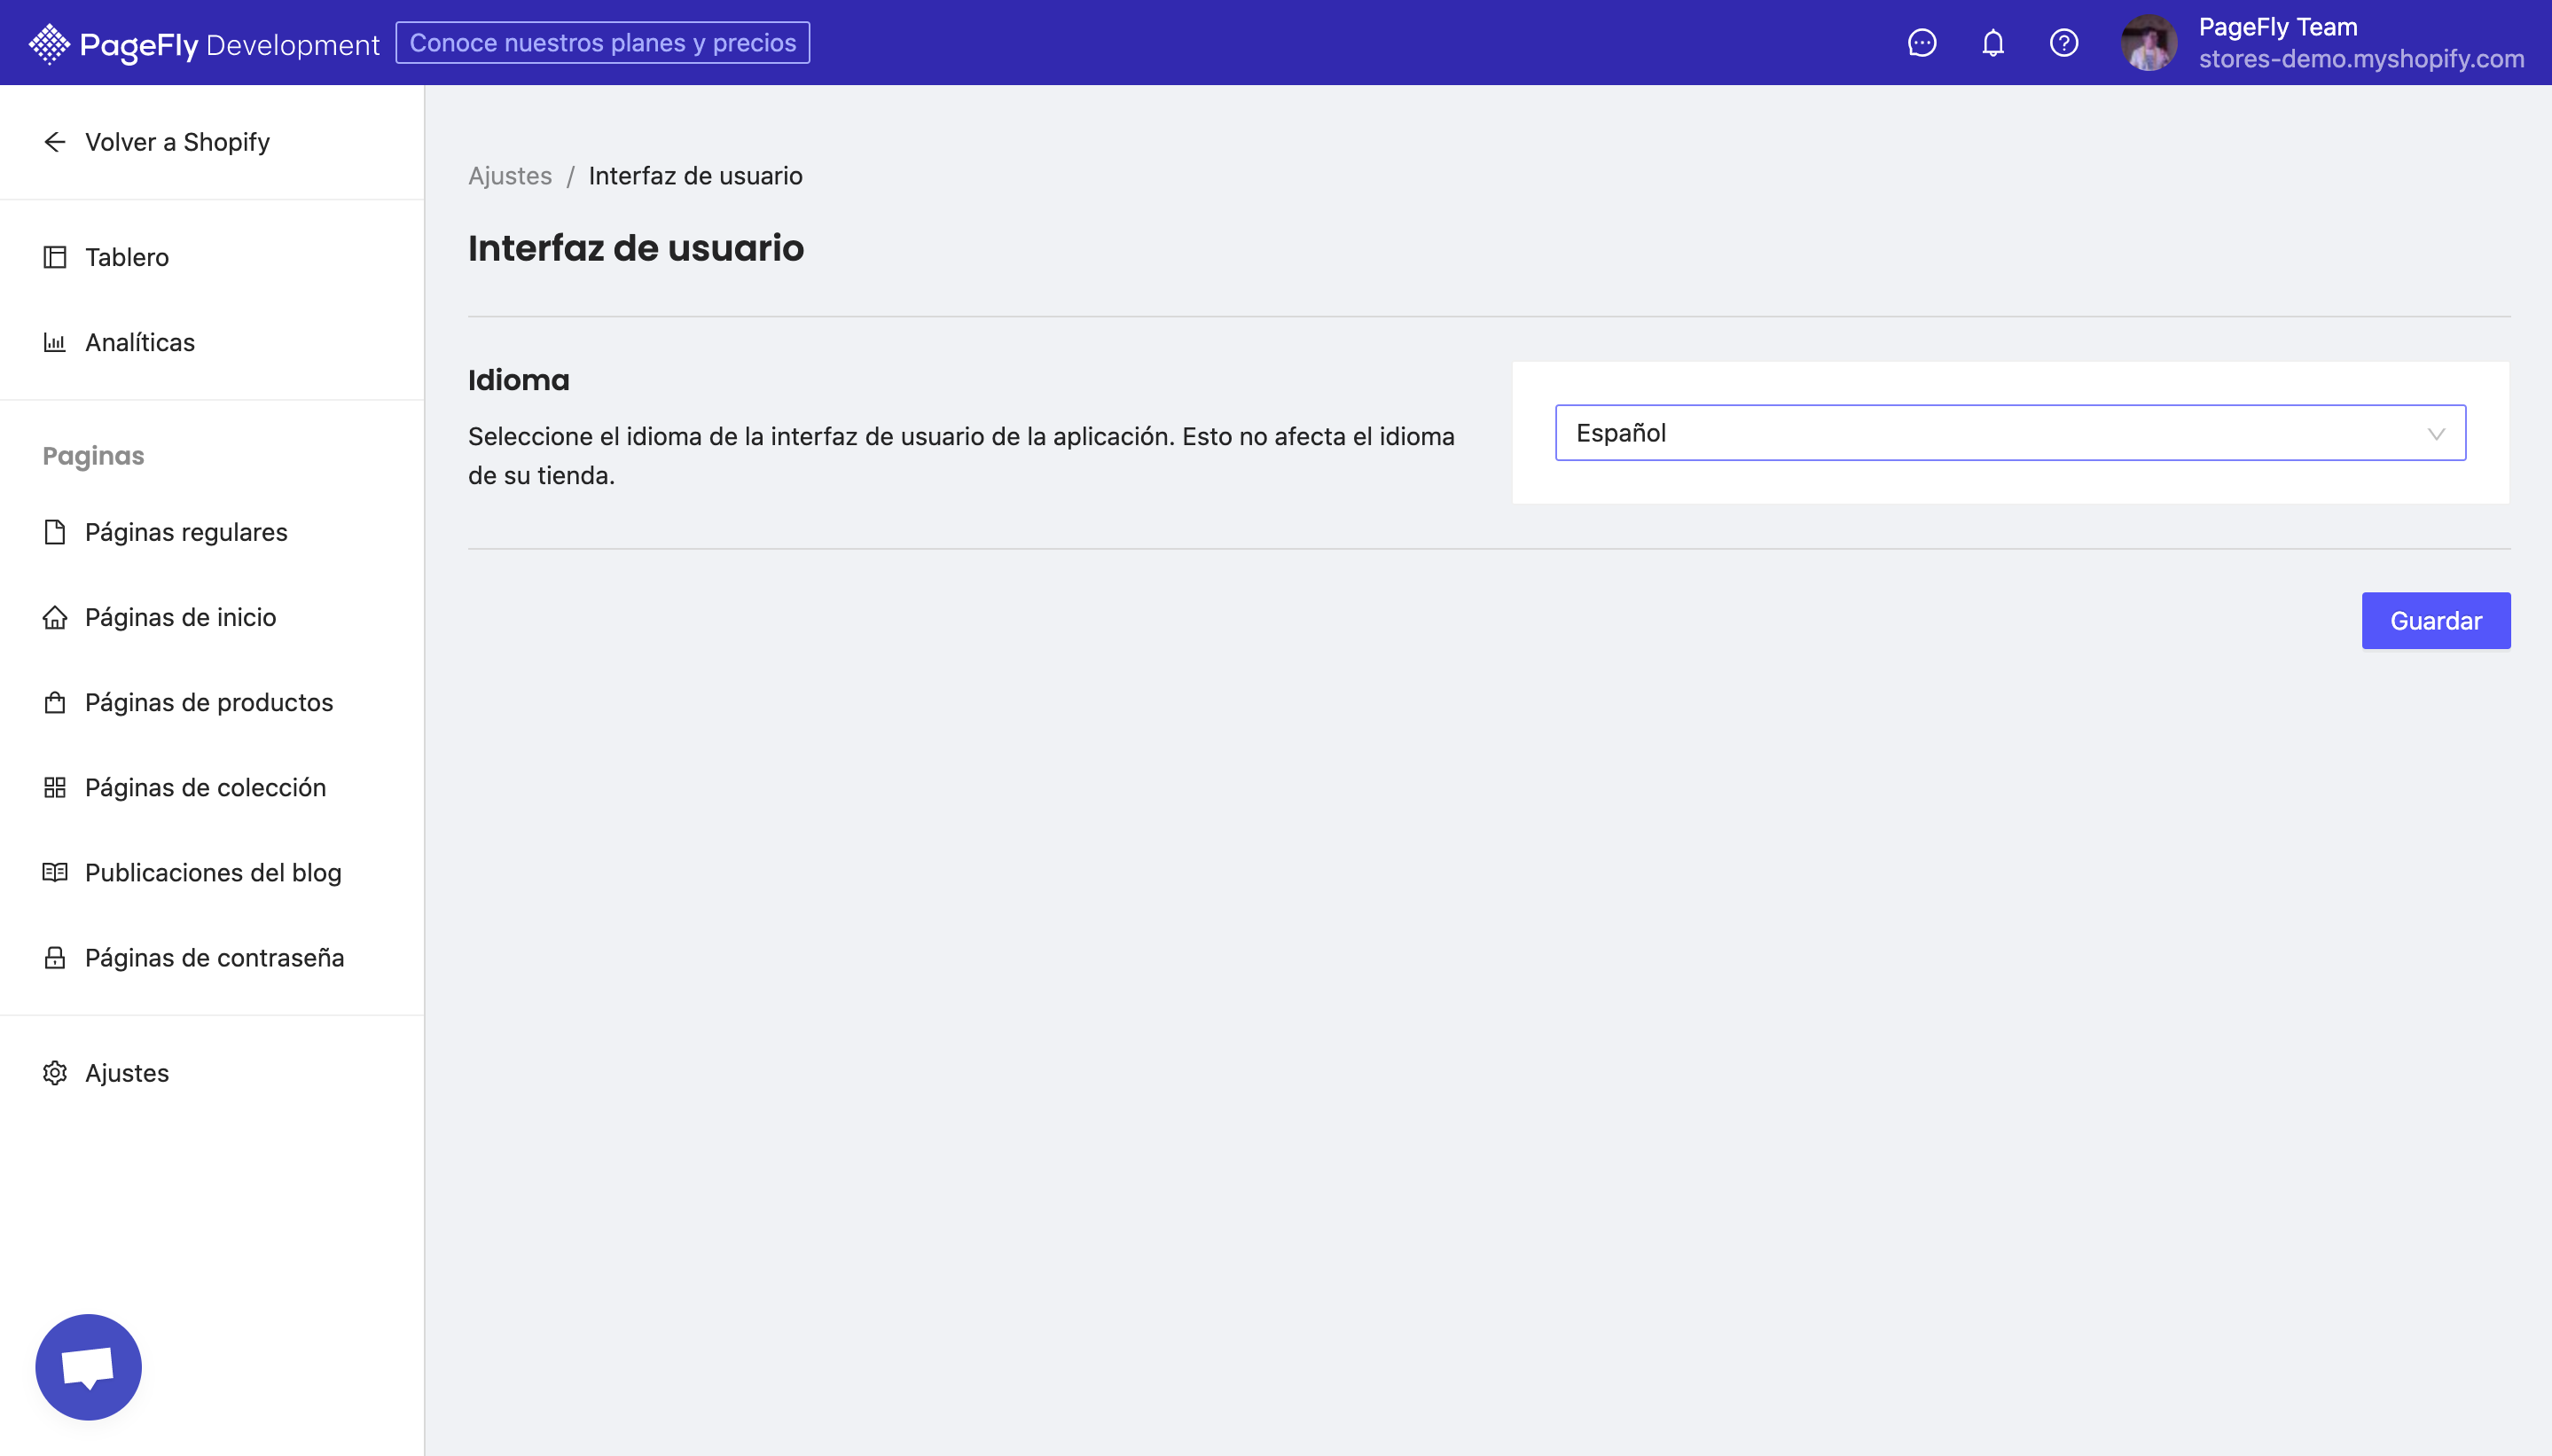Screen dimensions: 2552x1456
Task: Click the PageFly Development brand text
Action: [x=229, y=44]
